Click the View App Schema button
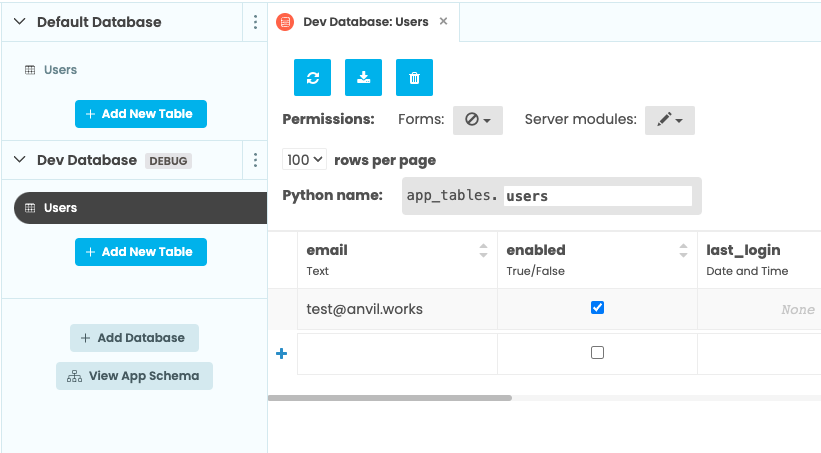 point(134,376)
